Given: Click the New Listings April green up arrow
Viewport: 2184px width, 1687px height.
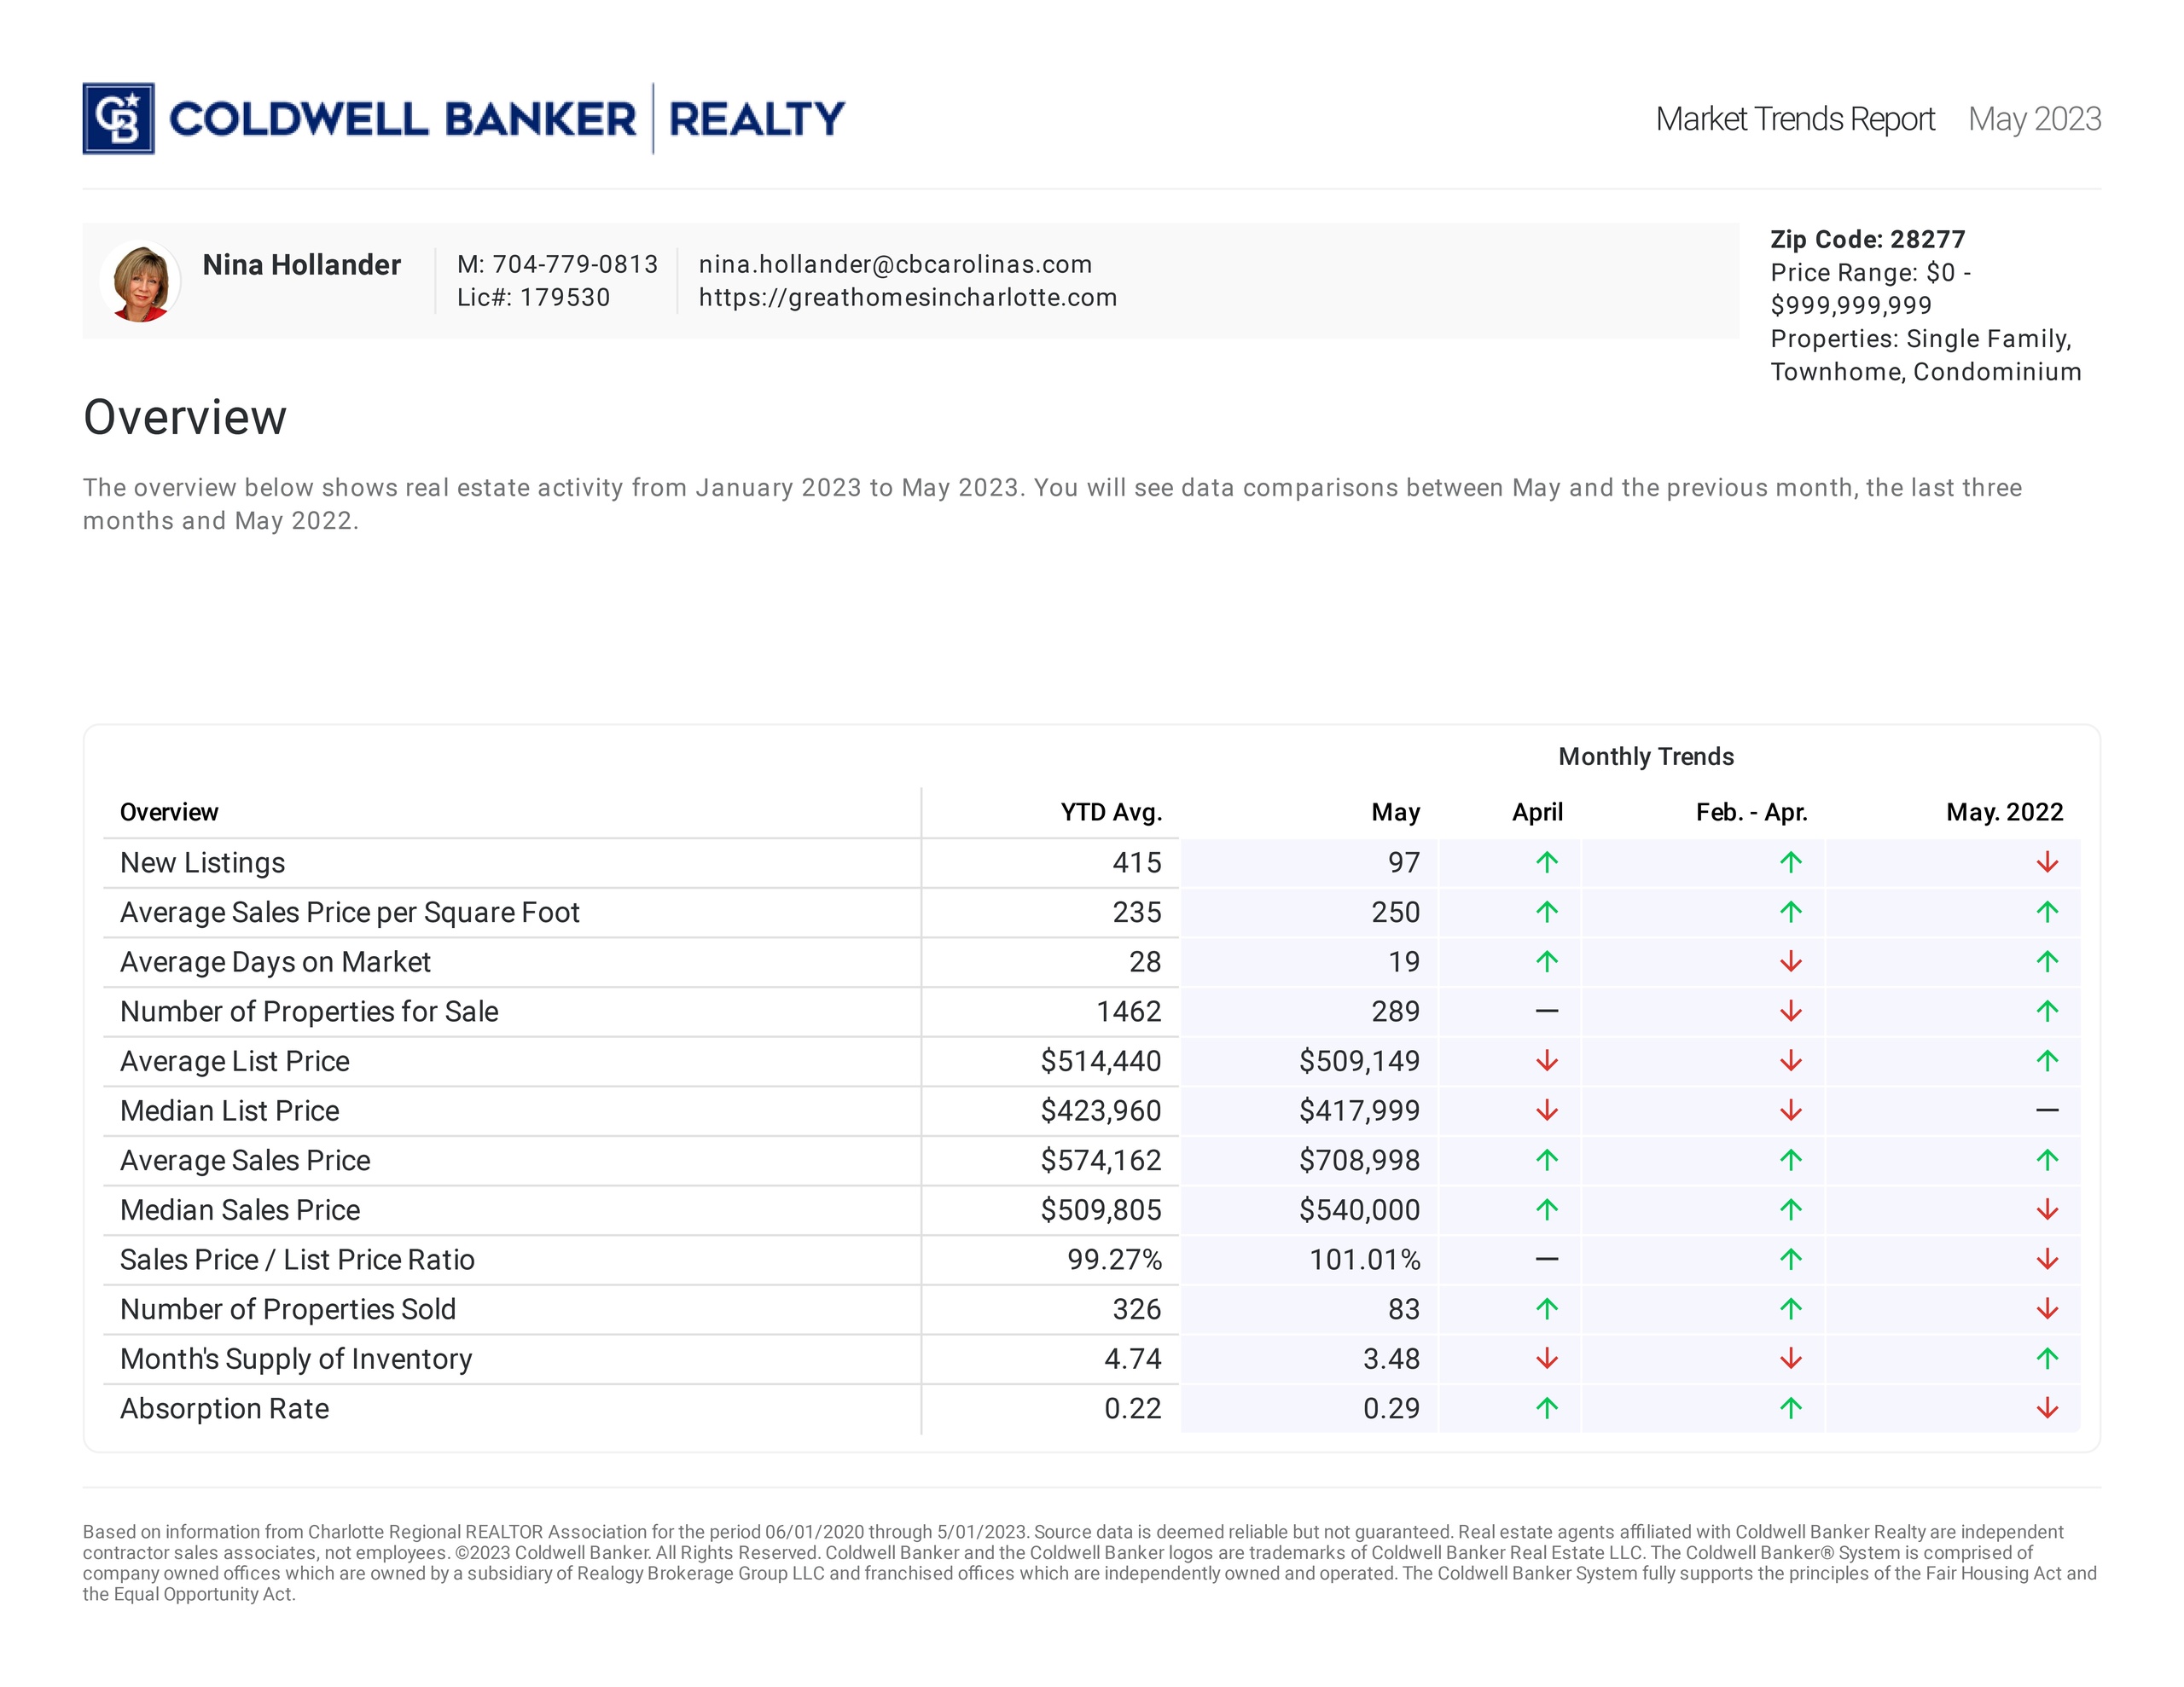Looking at the screenshot, I should click(x=1546, y=862).
